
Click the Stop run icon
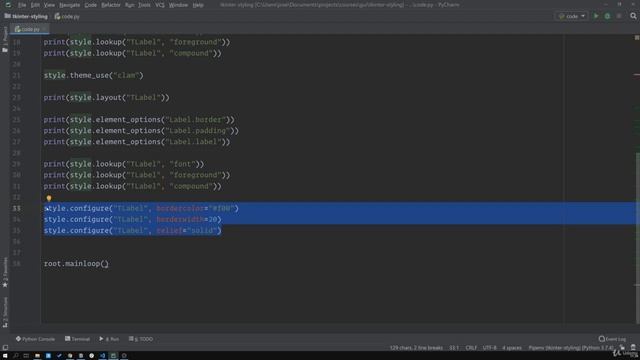coord(619,16)
